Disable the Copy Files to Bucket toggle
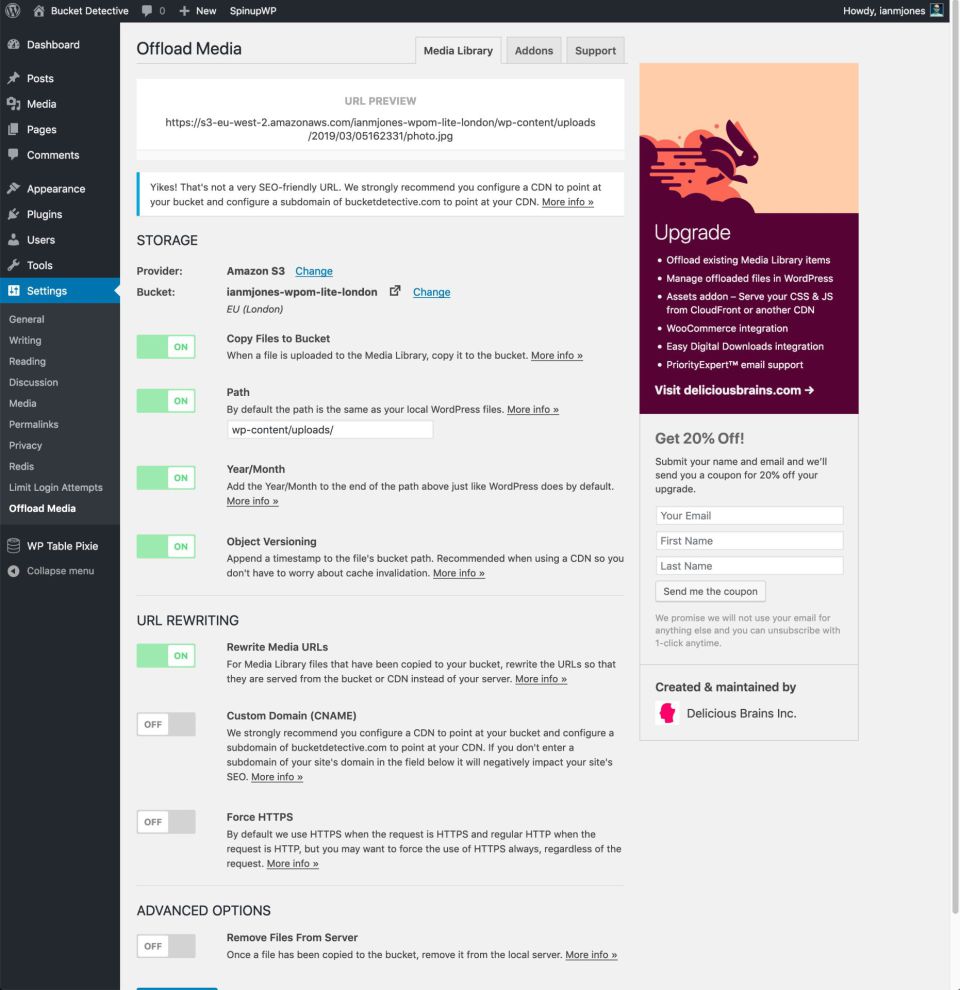 [166, 347]
